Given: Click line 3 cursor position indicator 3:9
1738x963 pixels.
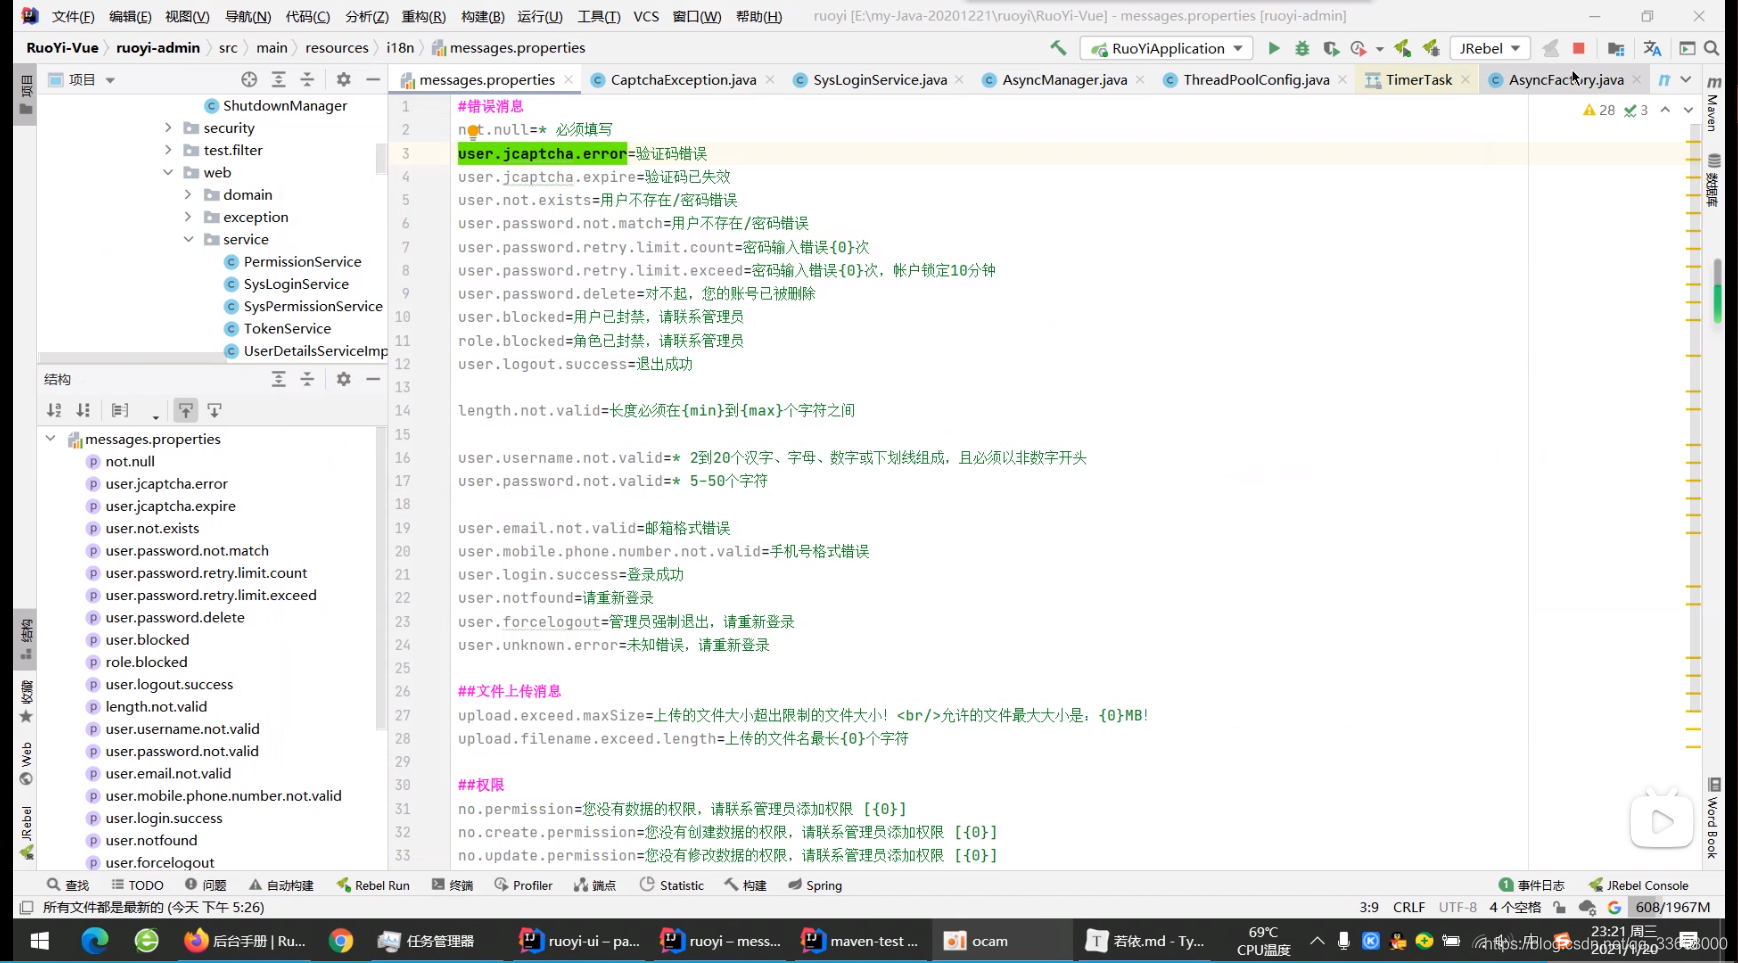Looking at the screenshot, I should point(1369,907).
